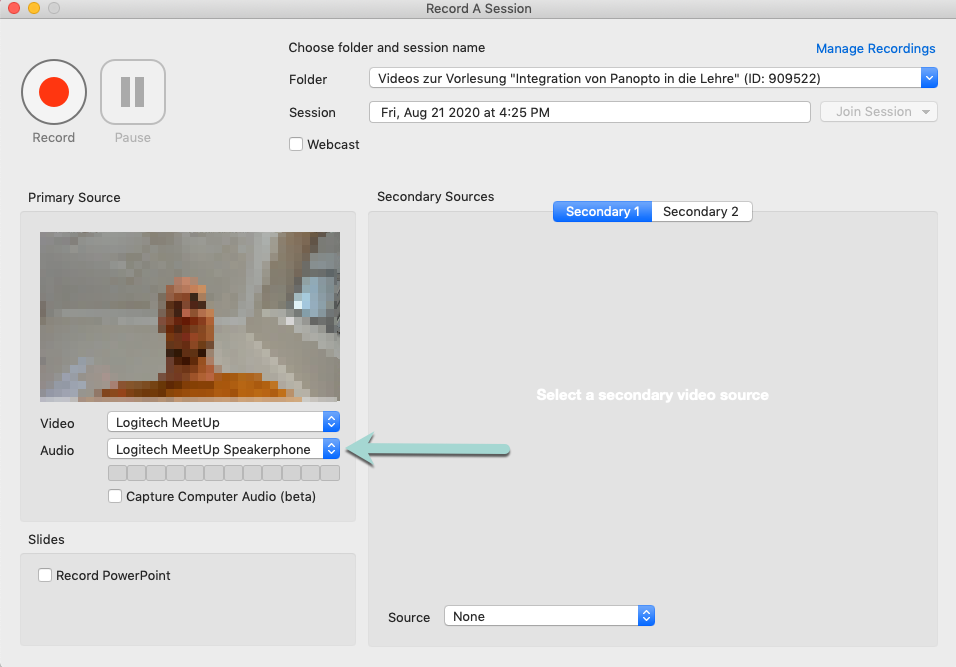Screen dimensions: 956x667
Task: Close the Record A Session window
Action: [14, 9]
